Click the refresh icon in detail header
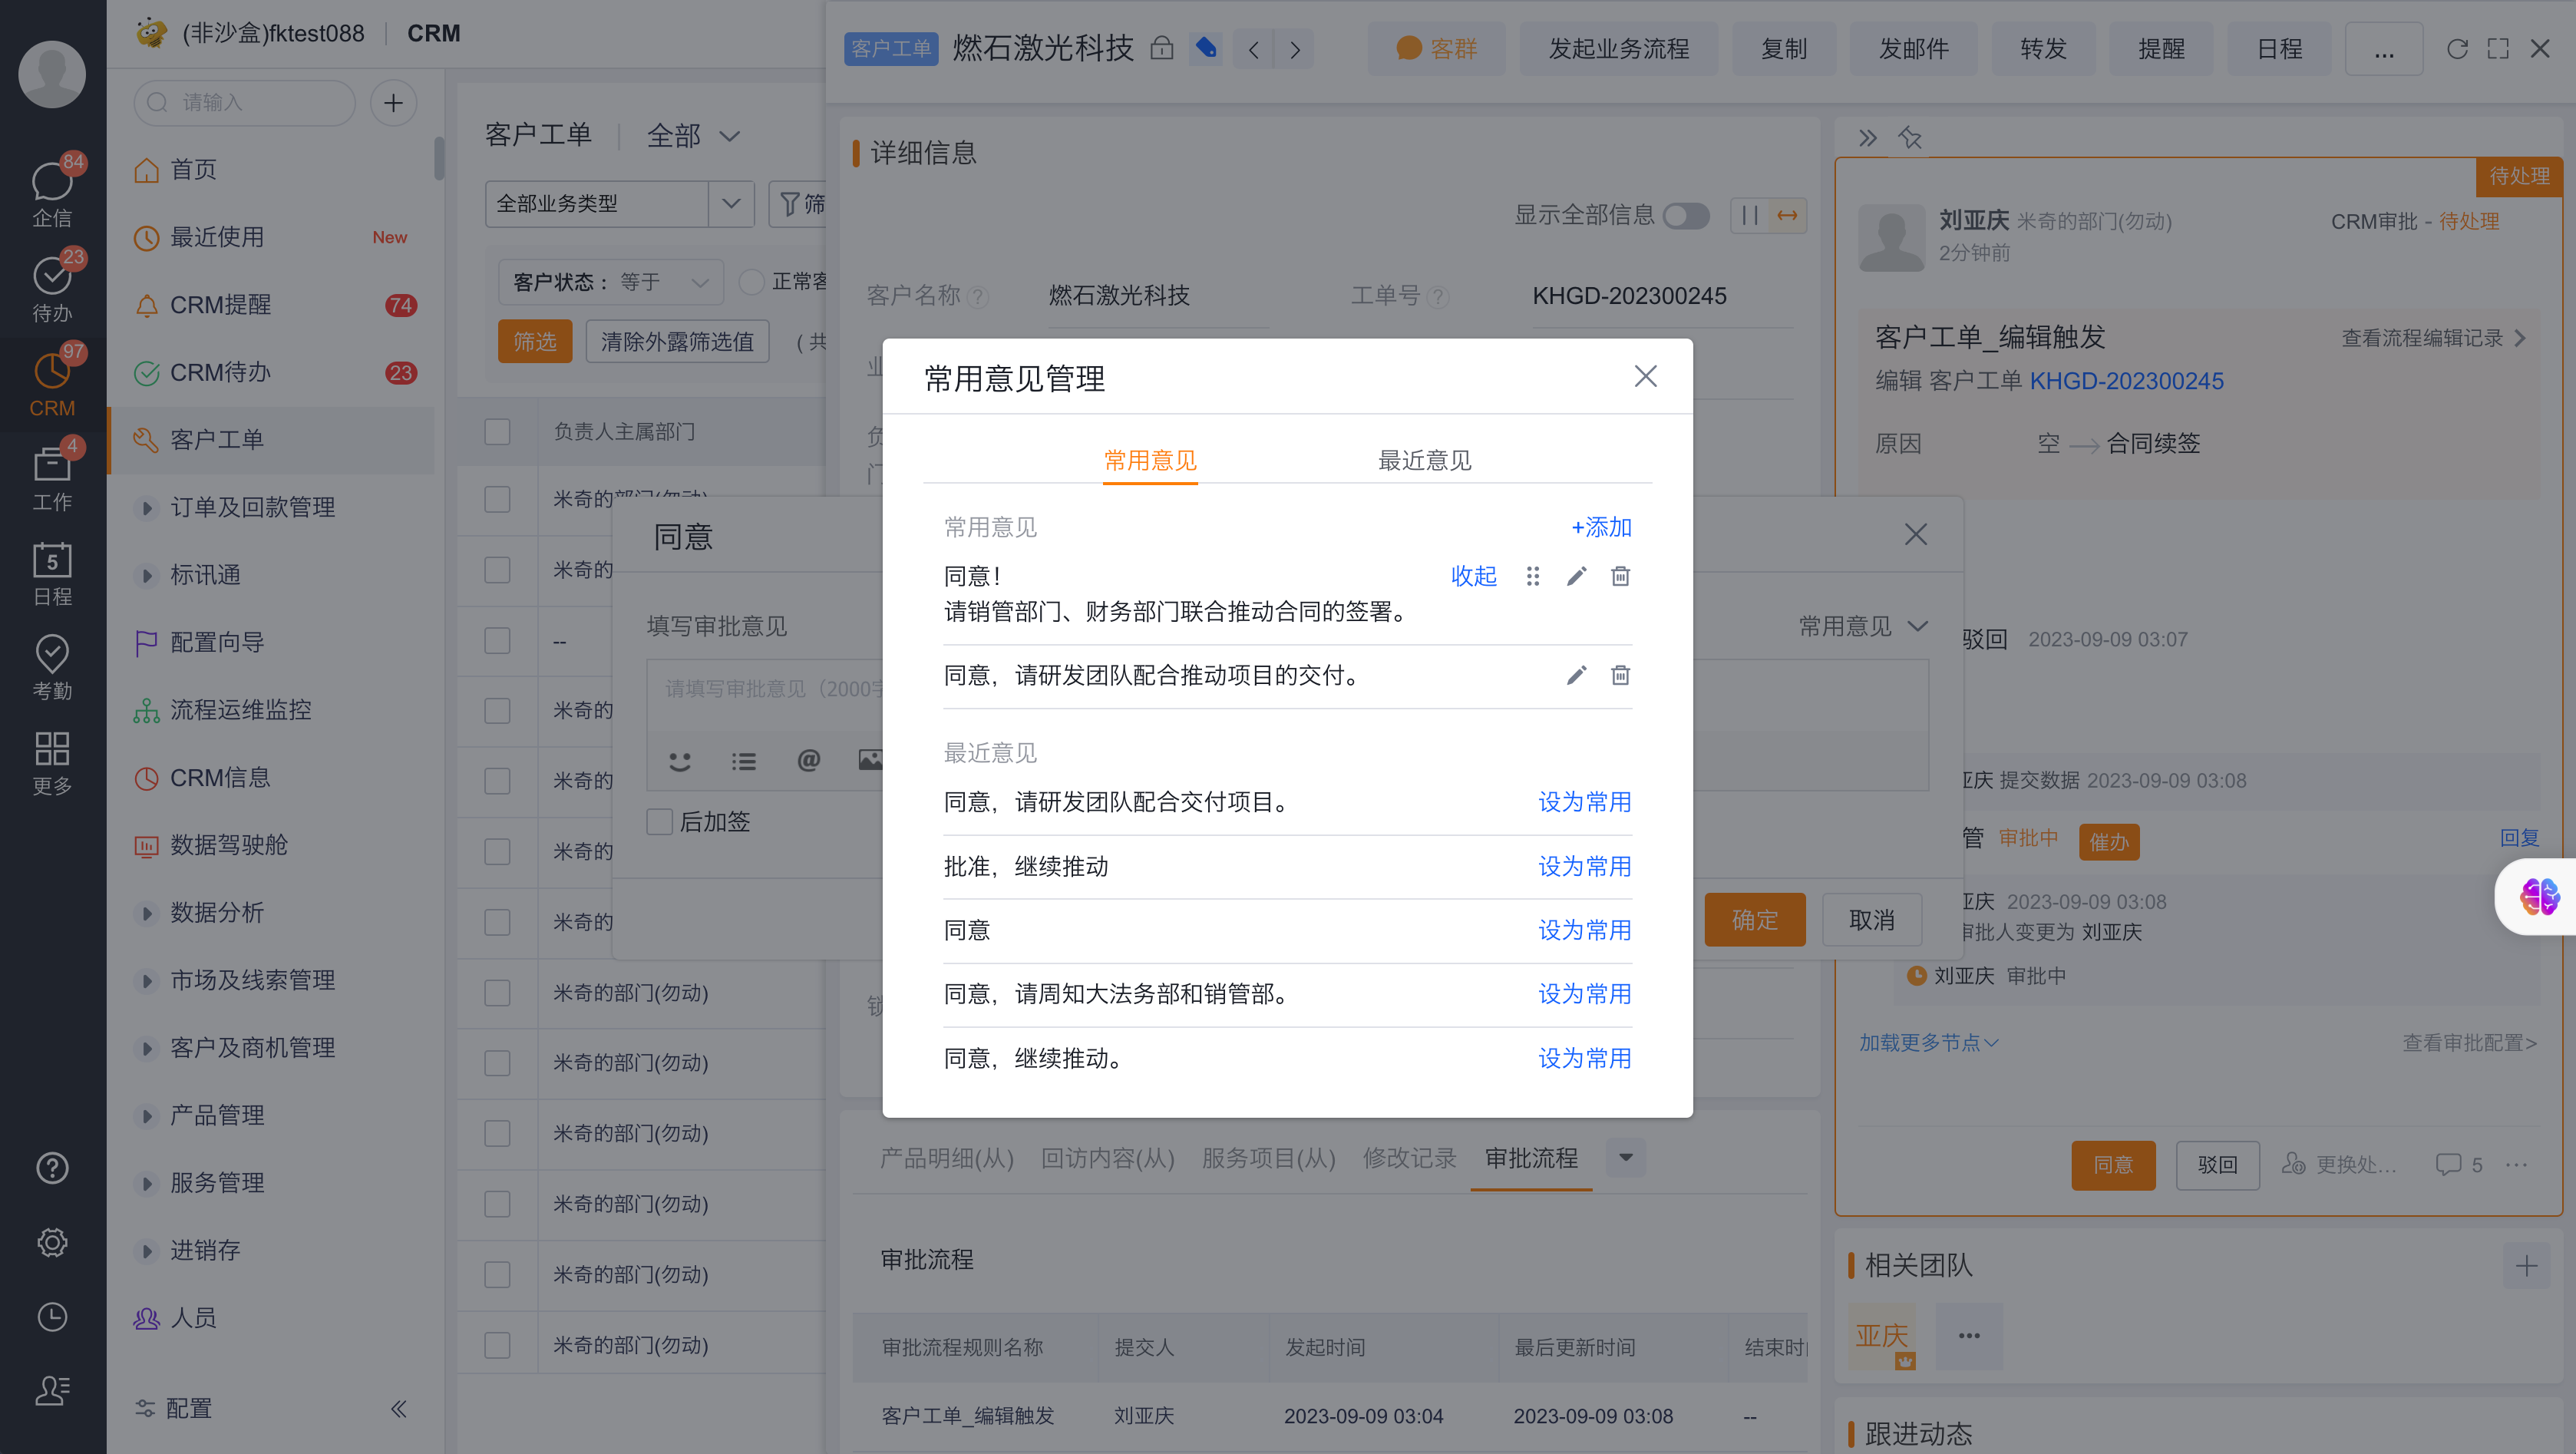The width and height of the screenshot is (2576, 1454). pyautogui.click(x=2457, y=49)
